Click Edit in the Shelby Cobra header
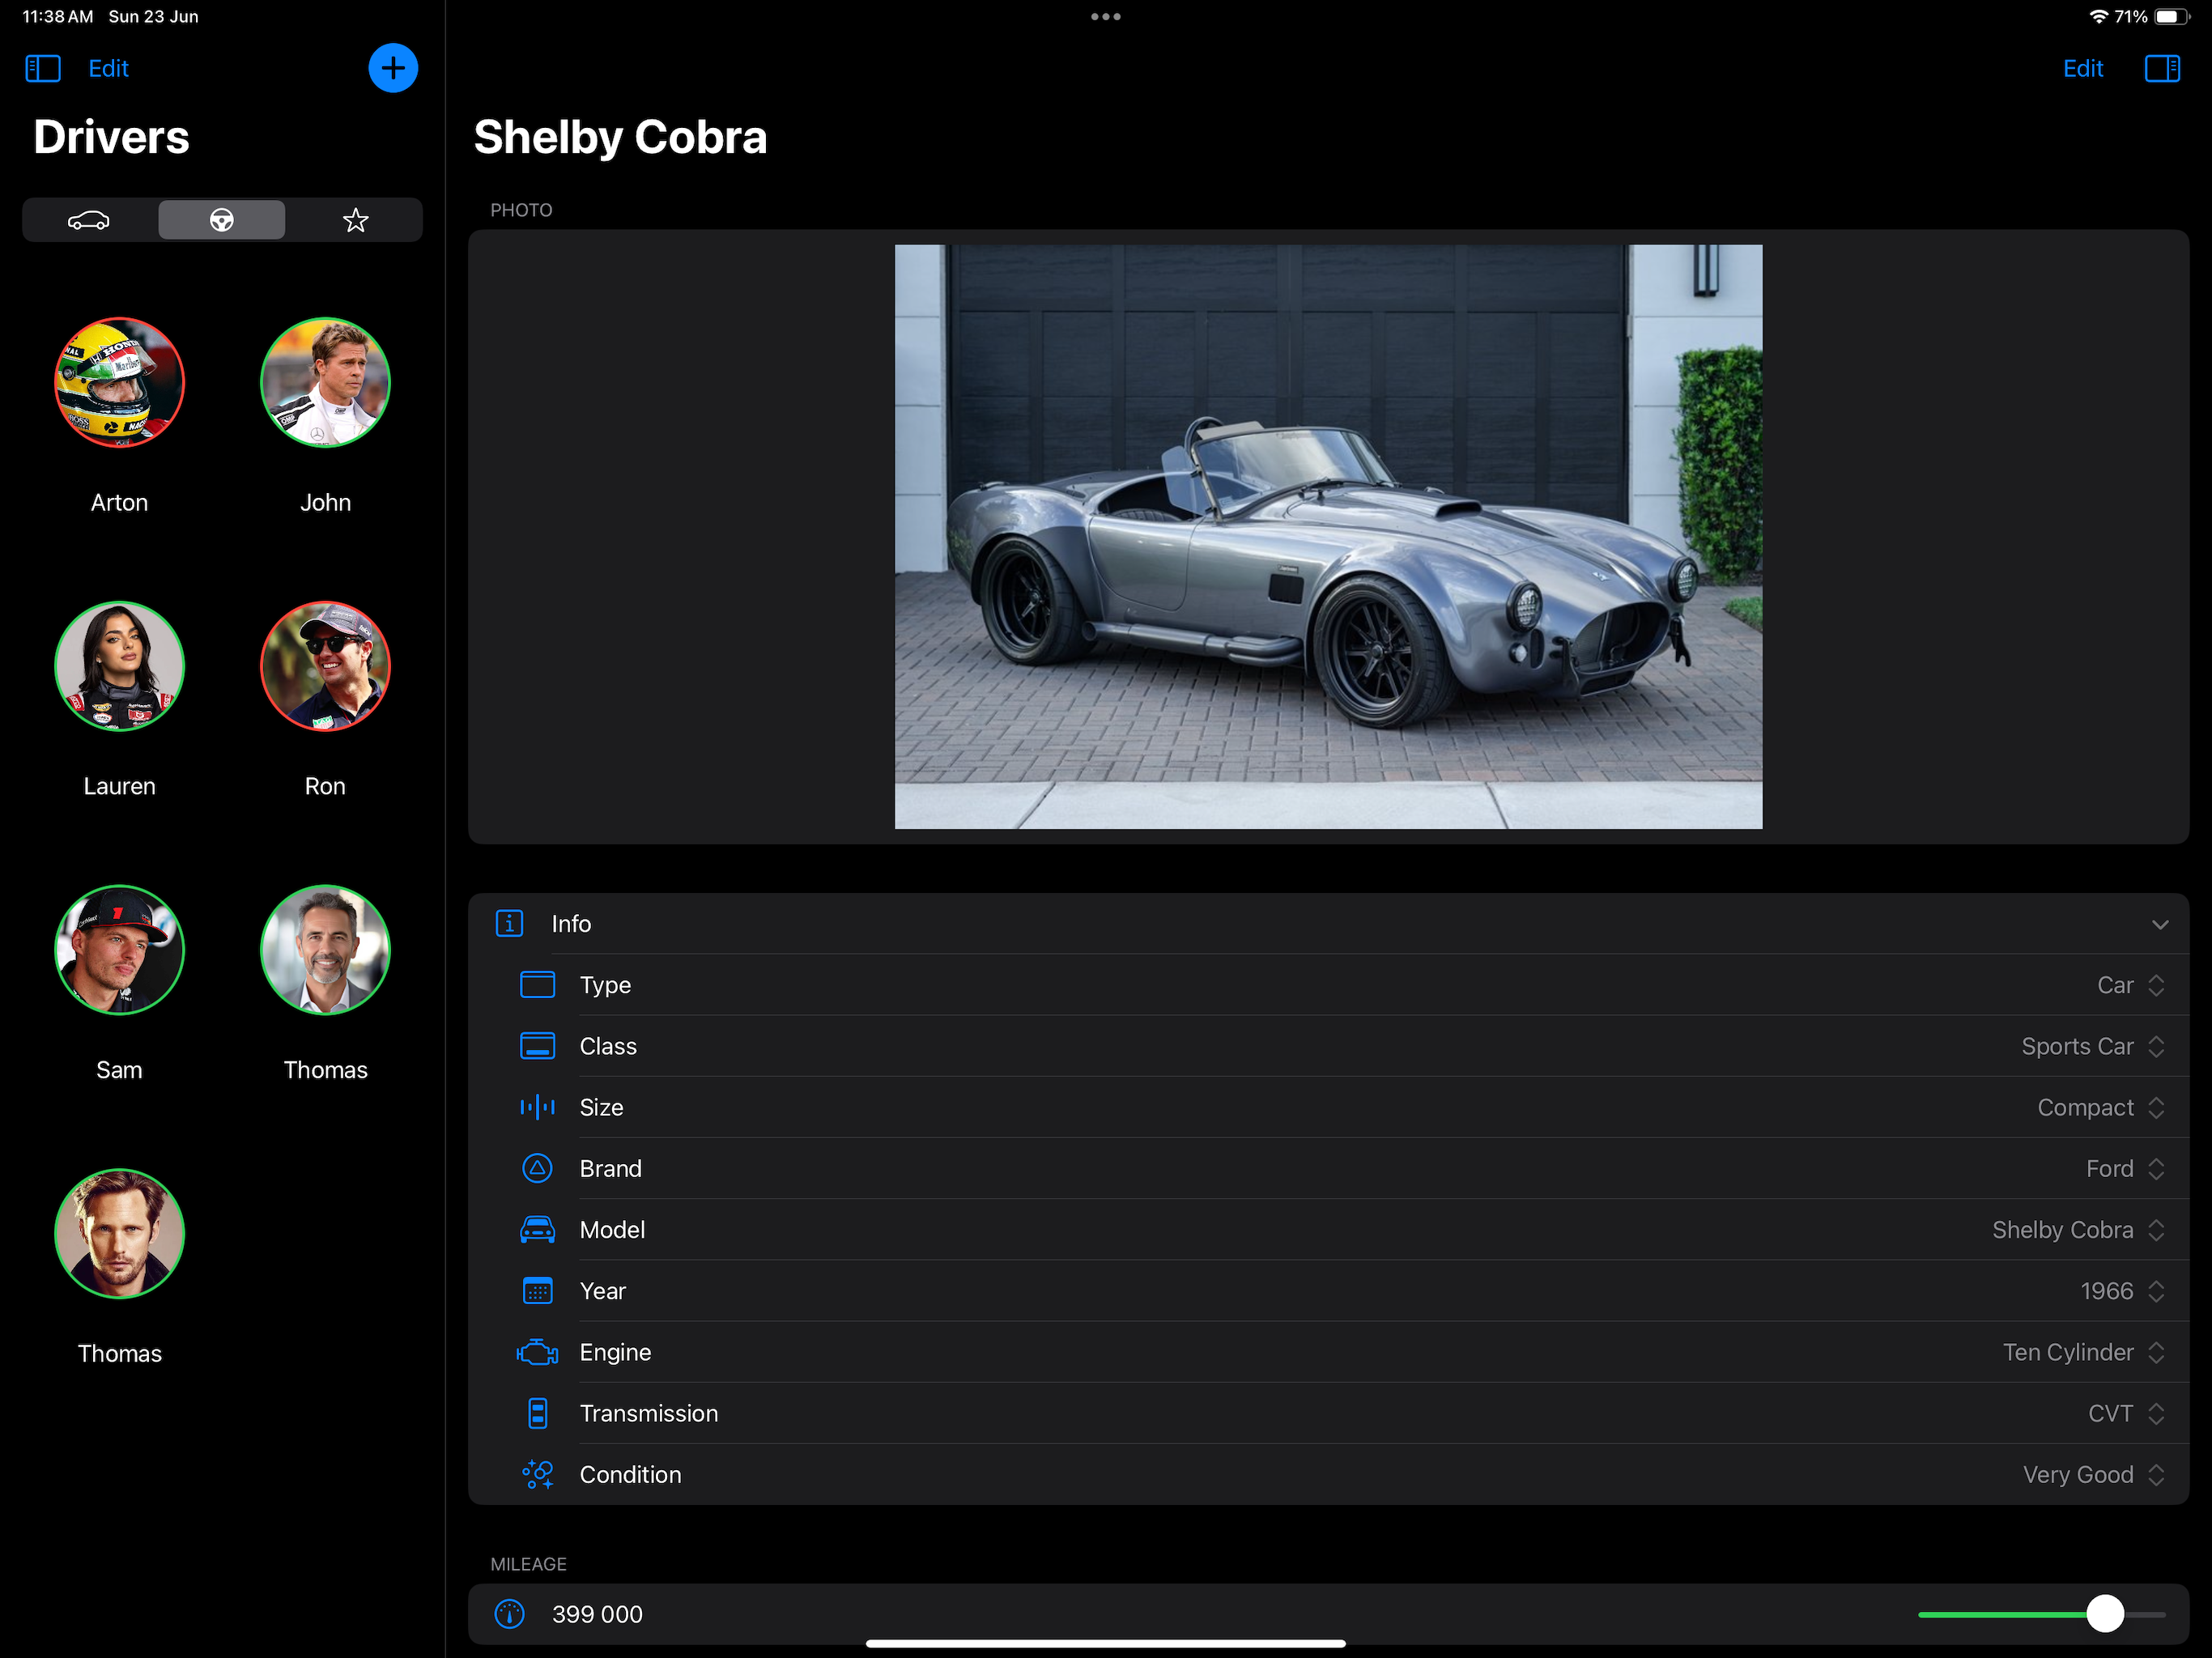The image size is (2212, 1658). pos(2083,68)
